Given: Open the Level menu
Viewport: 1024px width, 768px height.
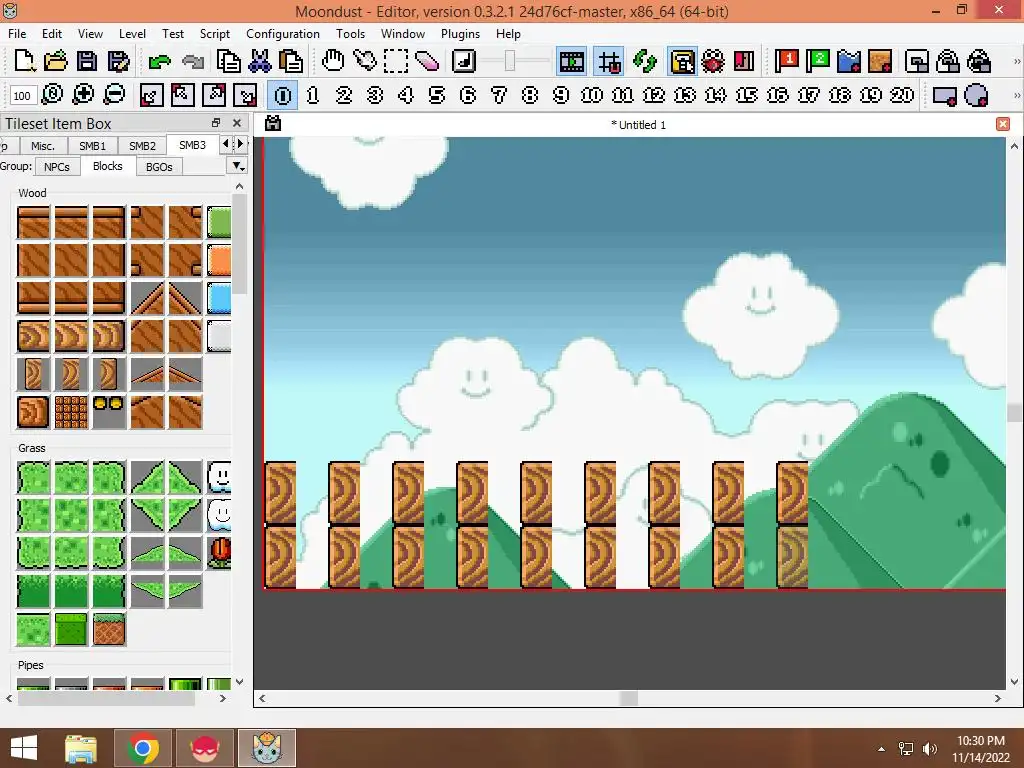Looking at the screenshot, I should [x=132, y=33].
